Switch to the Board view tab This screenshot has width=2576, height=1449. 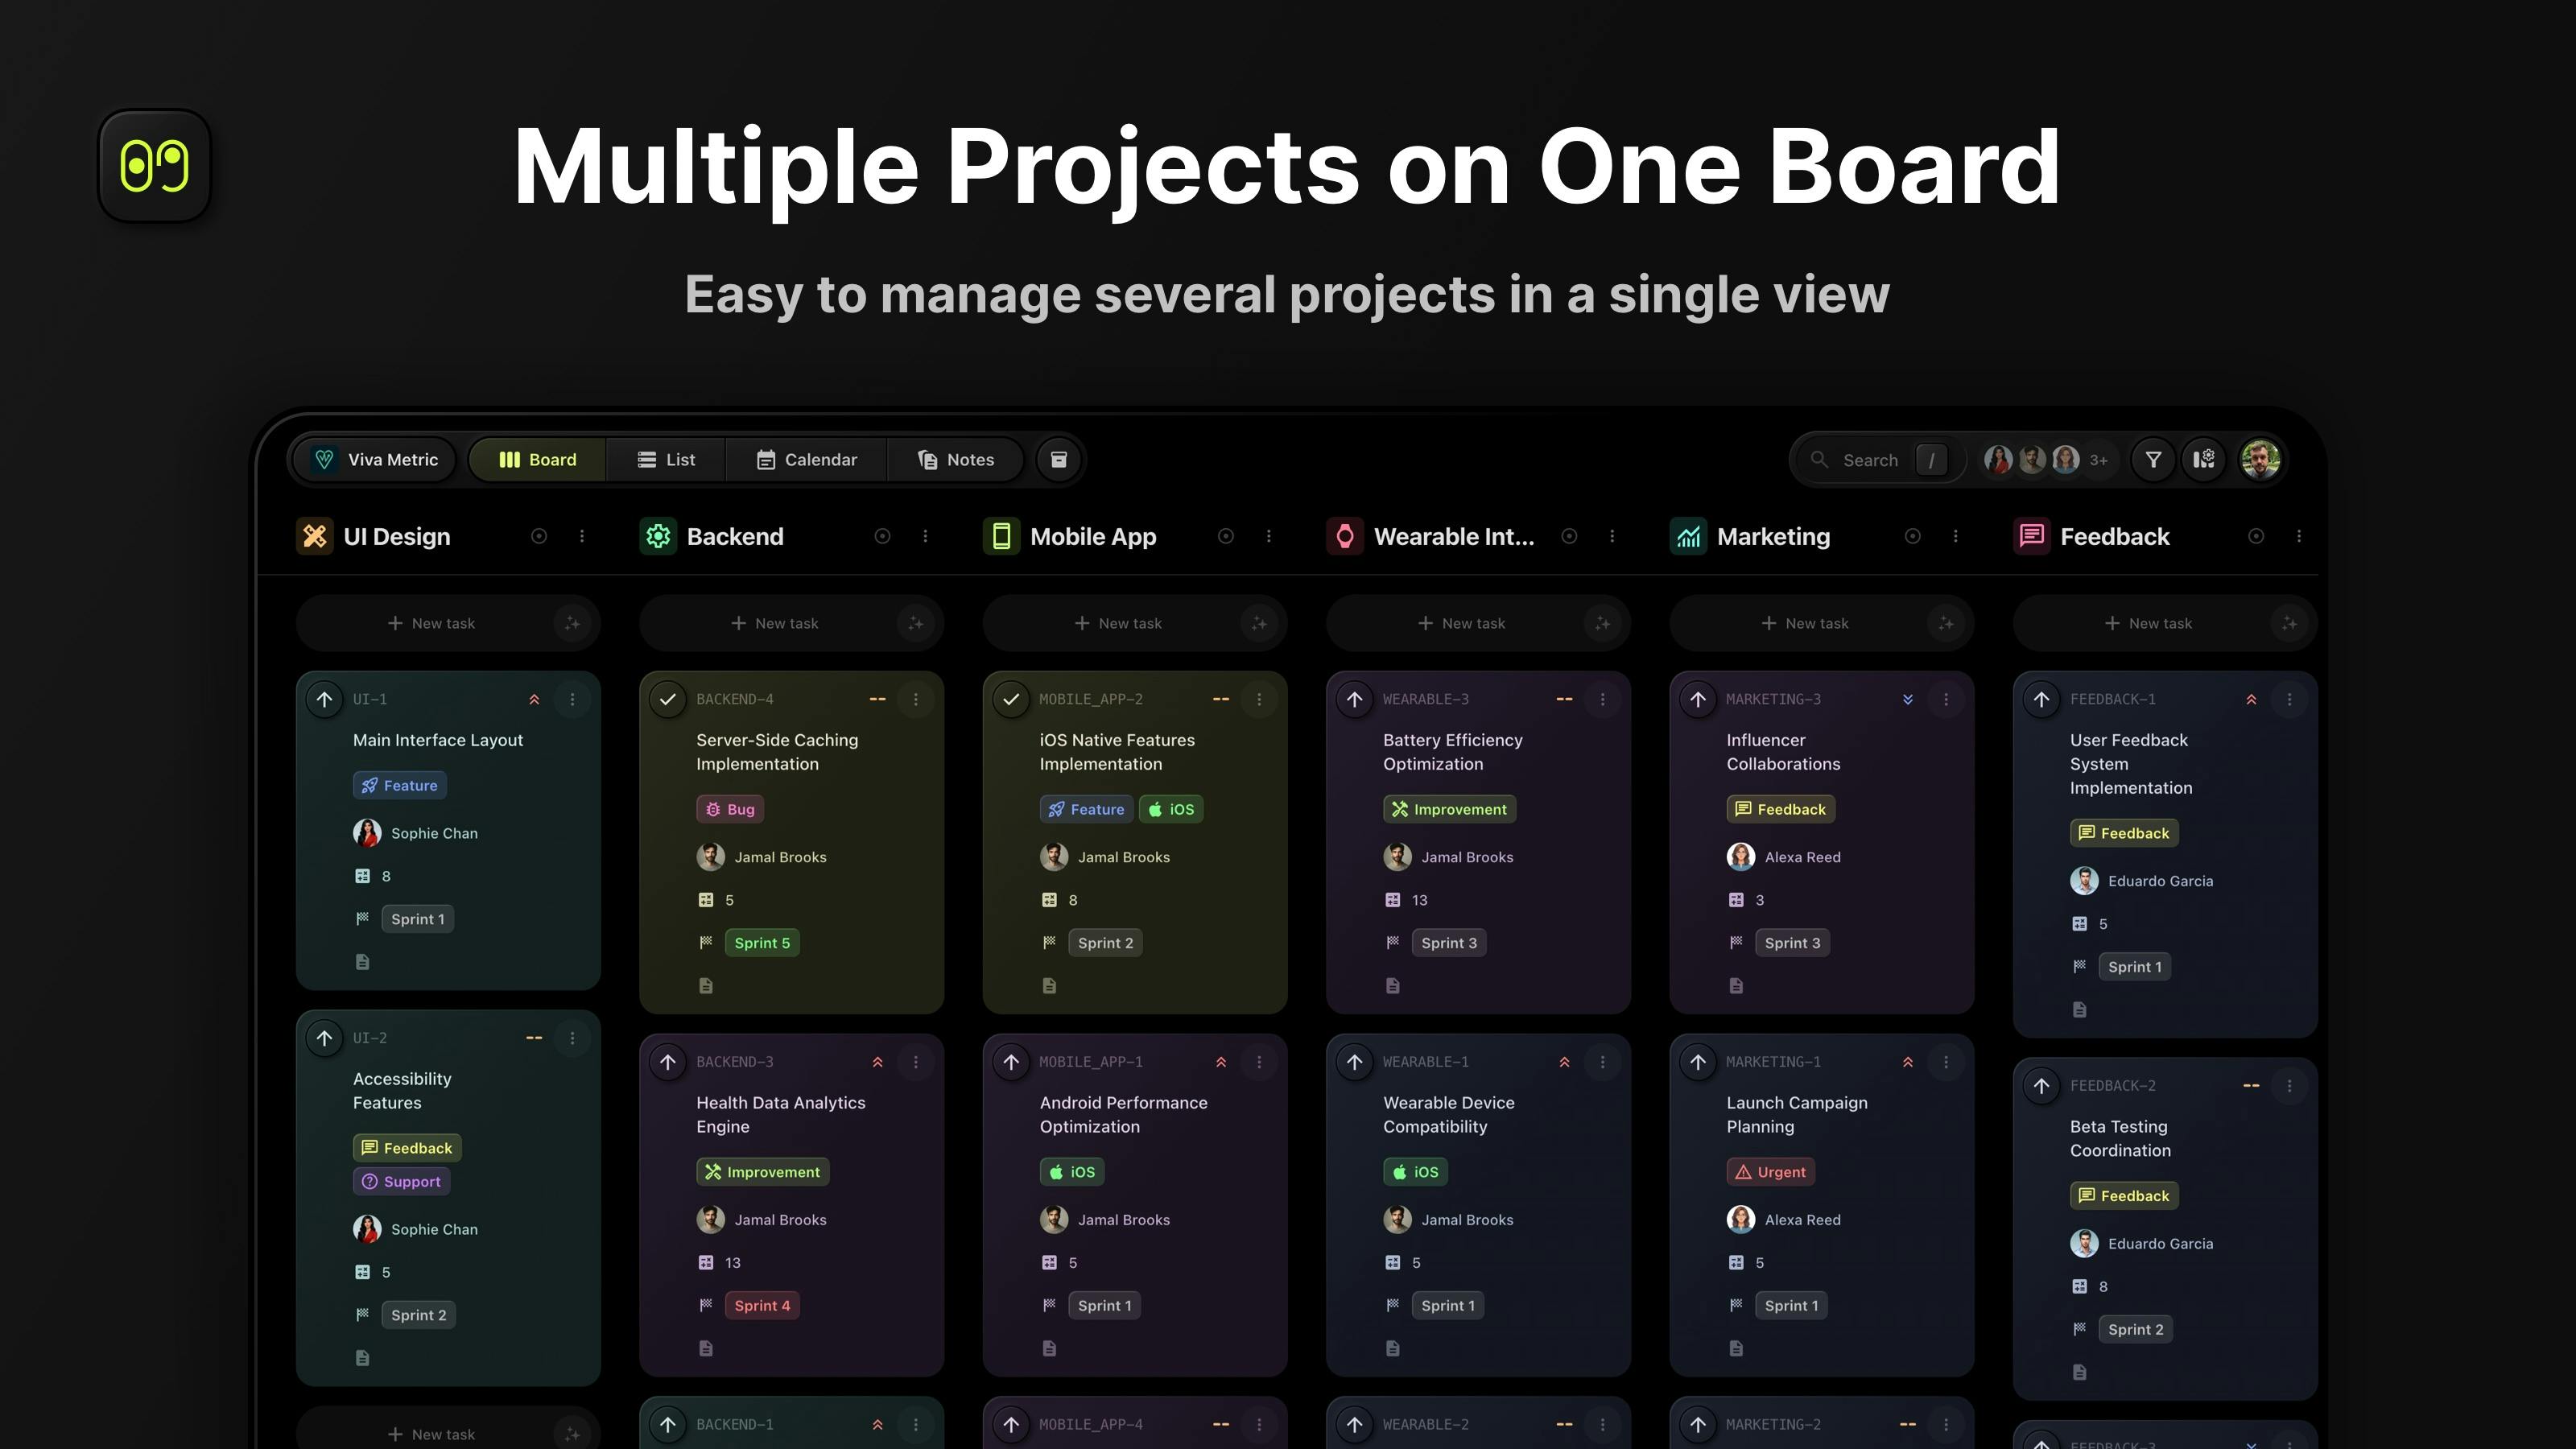click(x=538, y=460)
